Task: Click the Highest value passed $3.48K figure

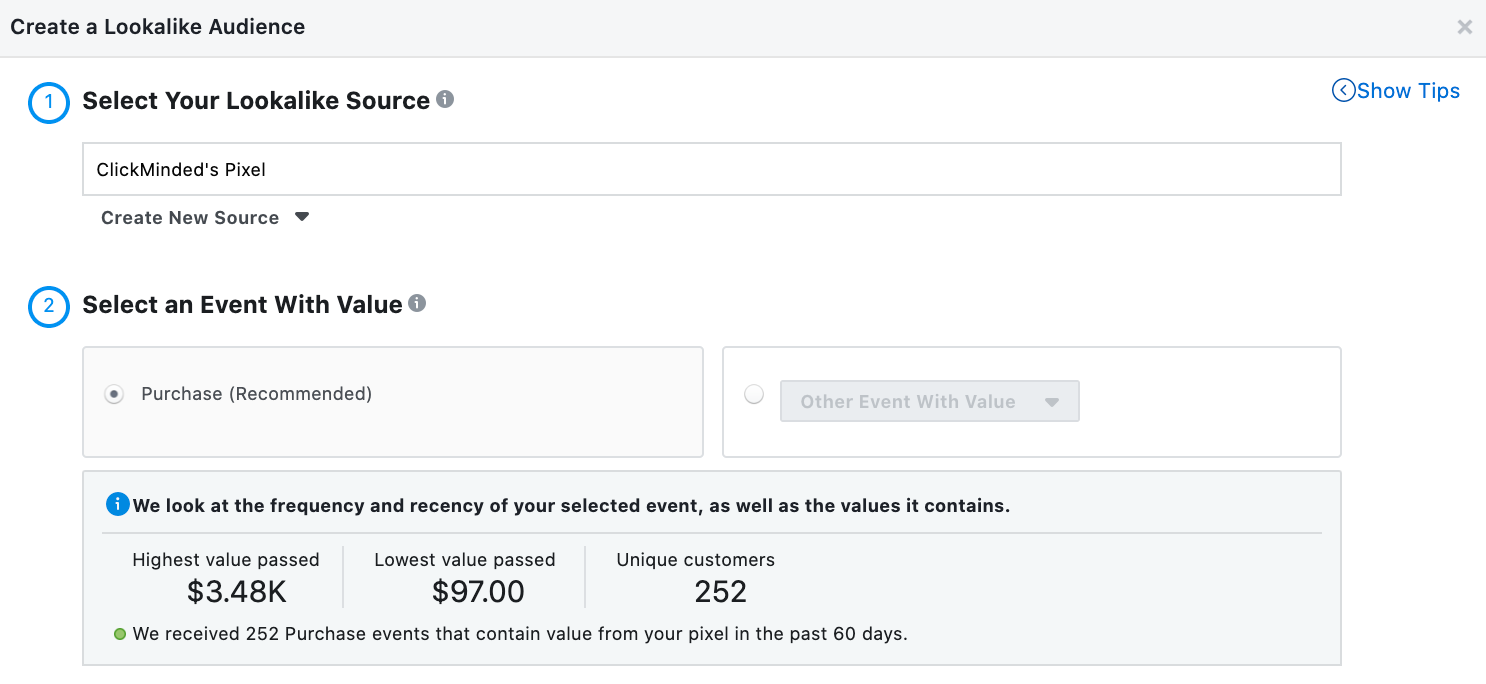Action: [x=237, y=591]
